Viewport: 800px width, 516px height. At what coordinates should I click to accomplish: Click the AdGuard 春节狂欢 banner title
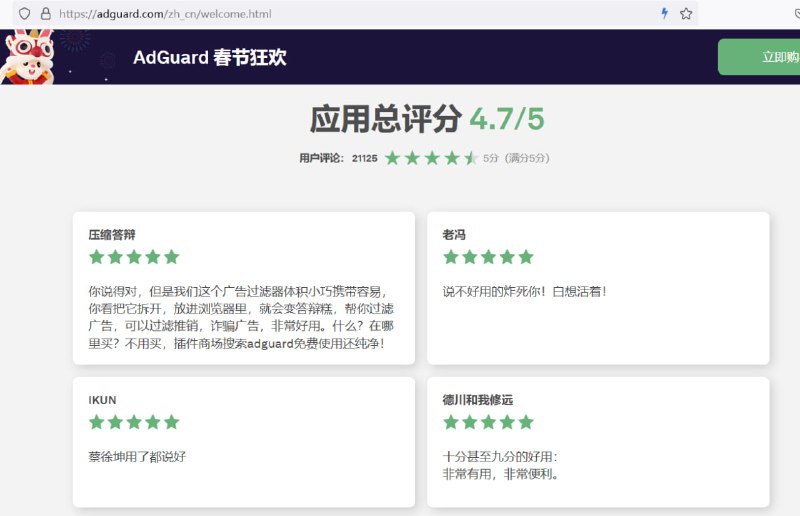(210, 57)
